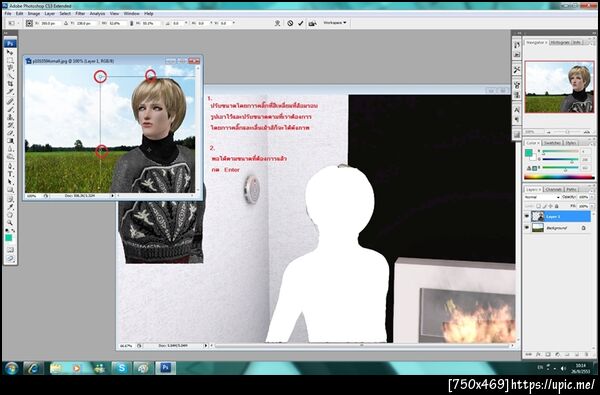Screen dimensions: 600x395
Task: Click the reference point locator icon
Action: tap(29, 23)
